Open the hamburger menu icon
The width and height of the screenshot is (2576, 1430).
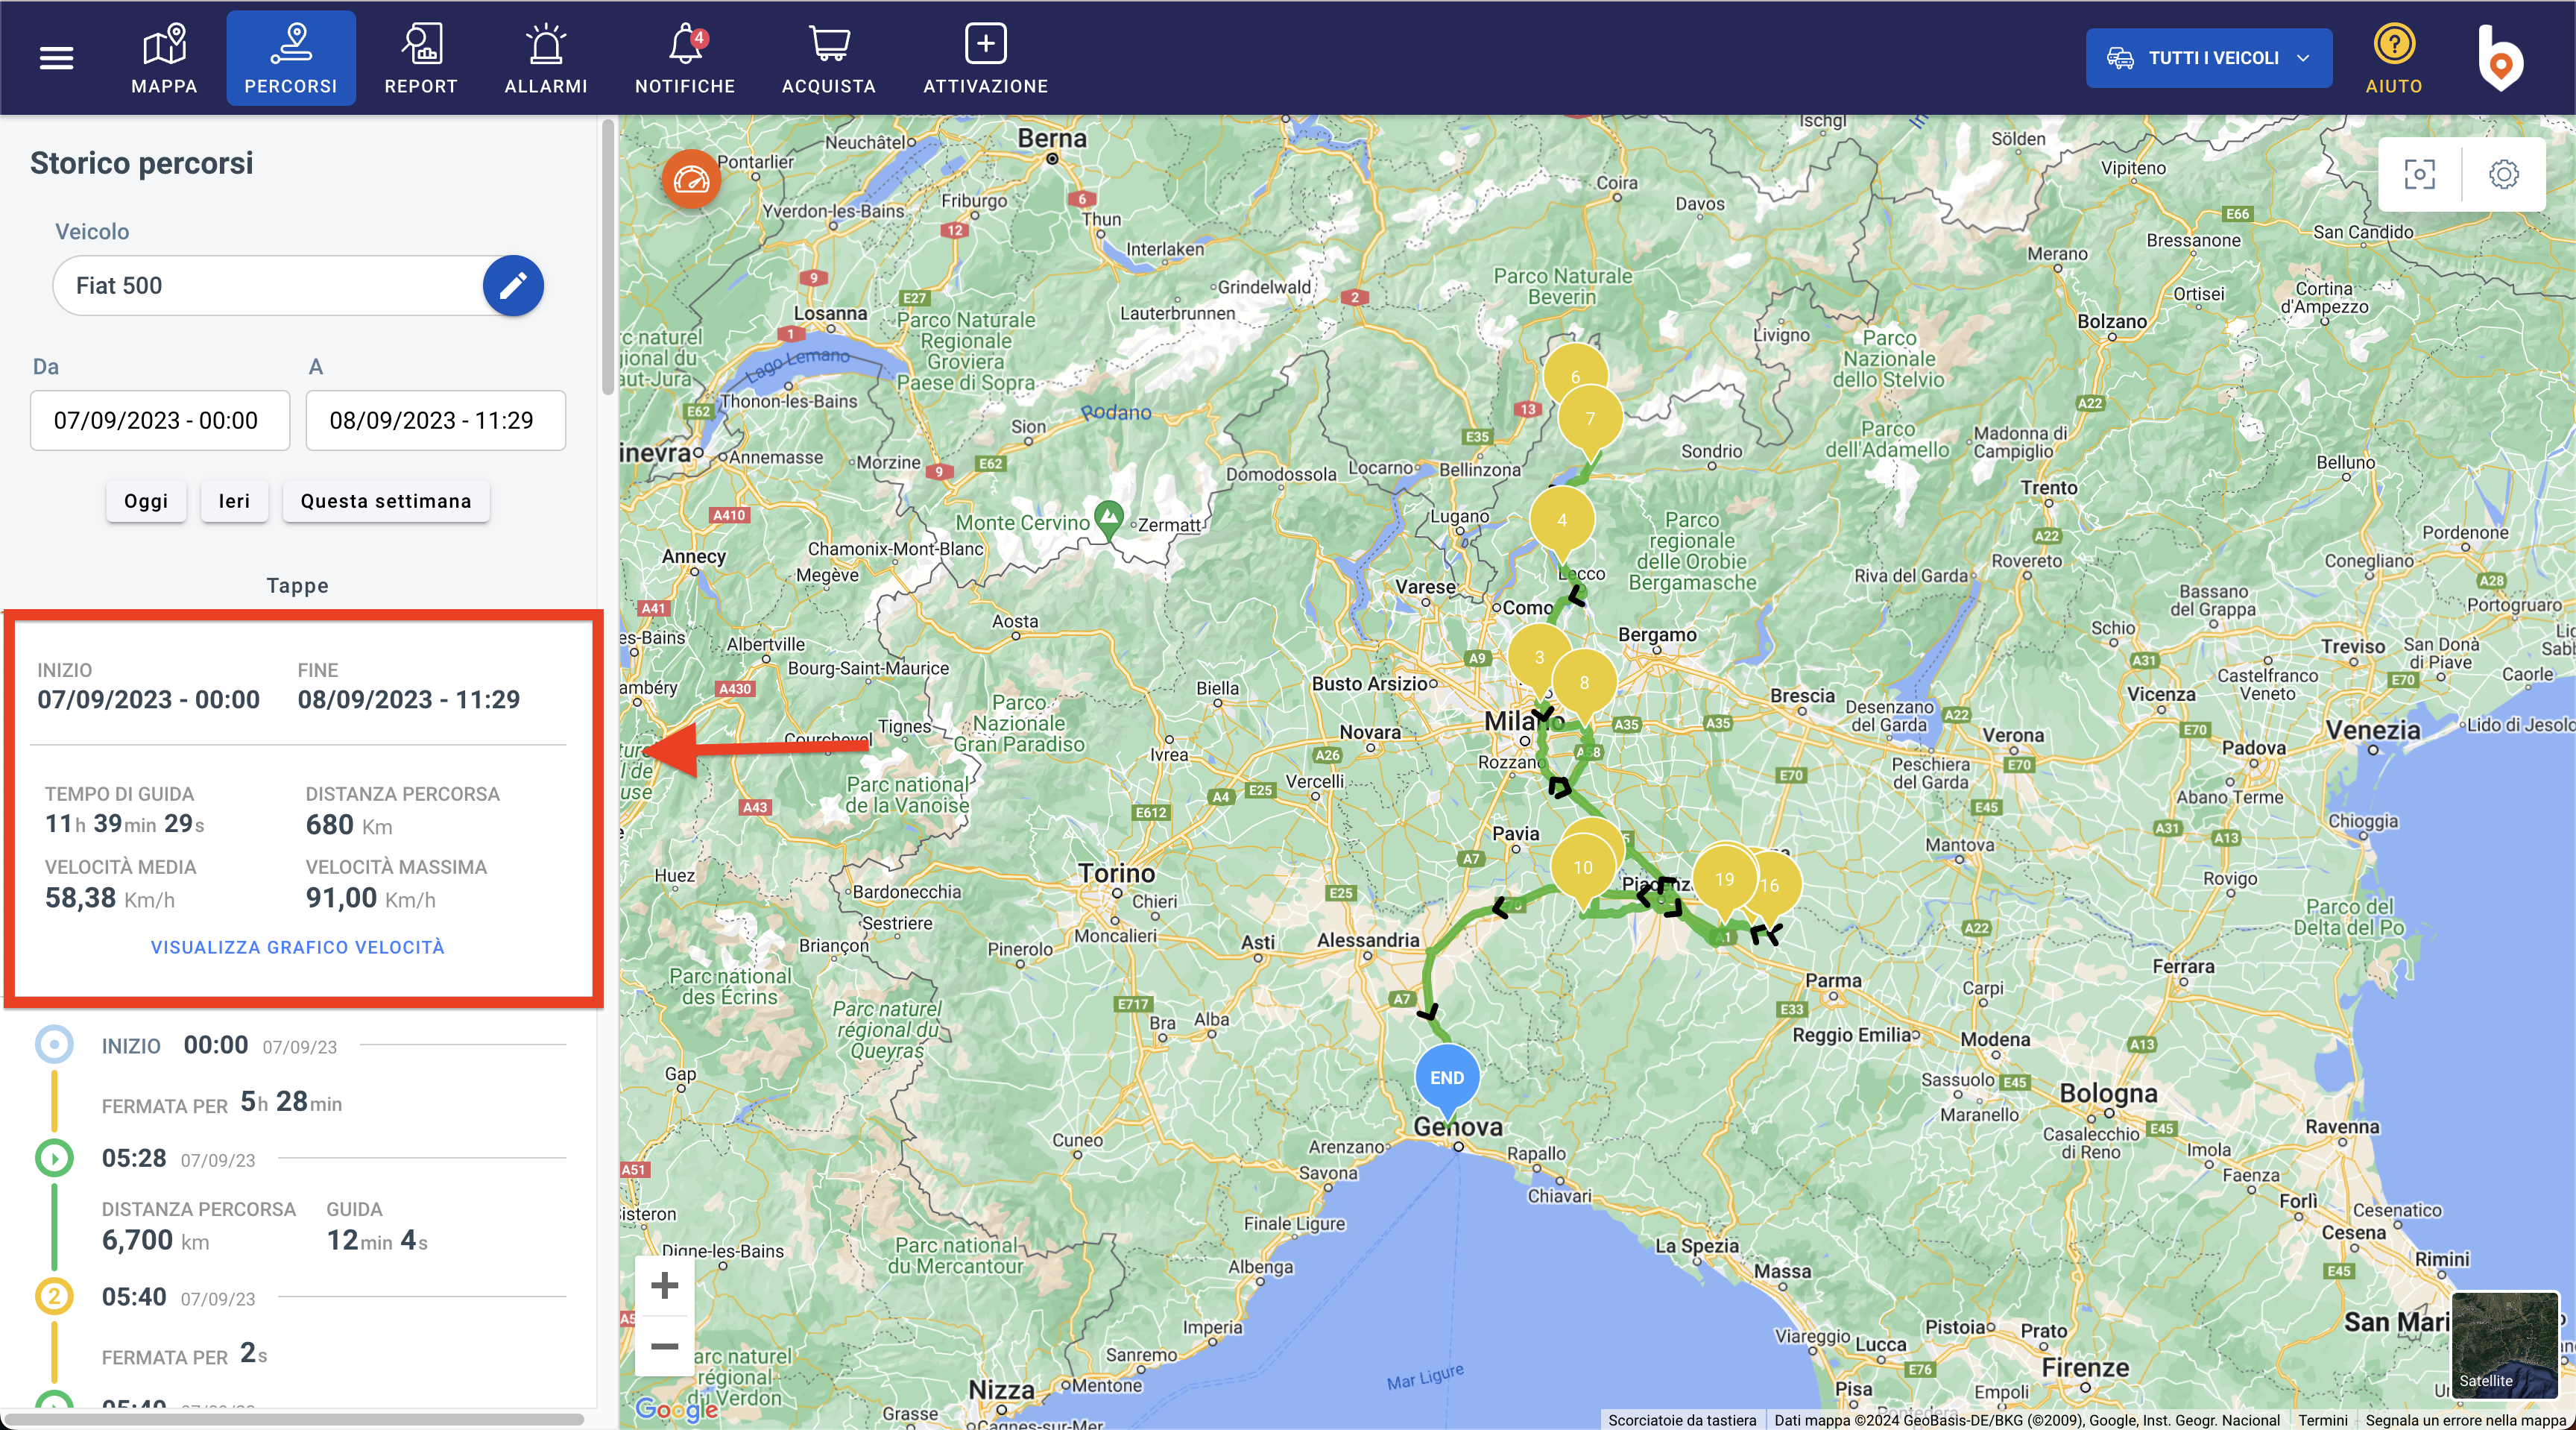tap(56, 58)
